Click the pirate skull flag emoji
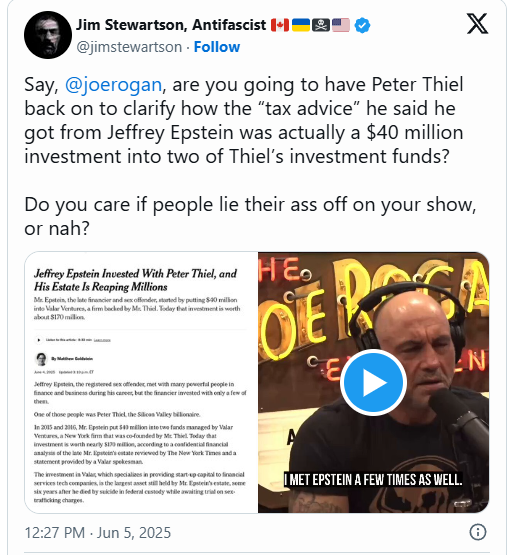The image size is (508, 555). pyautogui.click(x=321, y=25)
